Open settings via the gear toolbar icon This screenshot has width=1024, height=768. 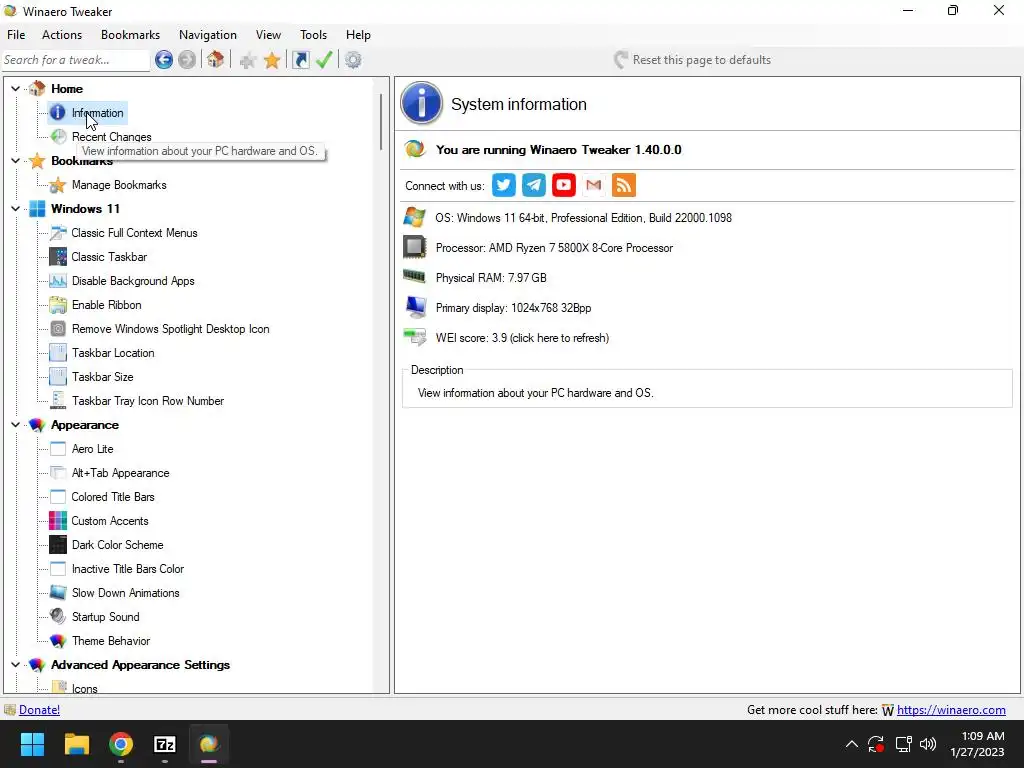(x=353, y=60)
